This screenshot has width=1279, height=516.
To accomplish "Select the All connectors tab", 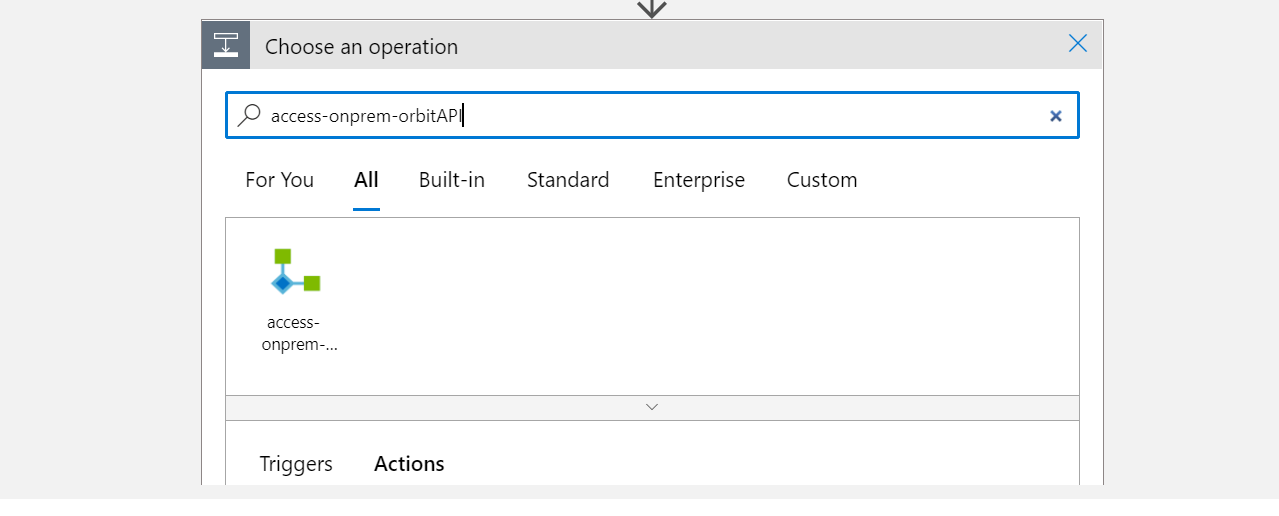I will pos(366,180).
